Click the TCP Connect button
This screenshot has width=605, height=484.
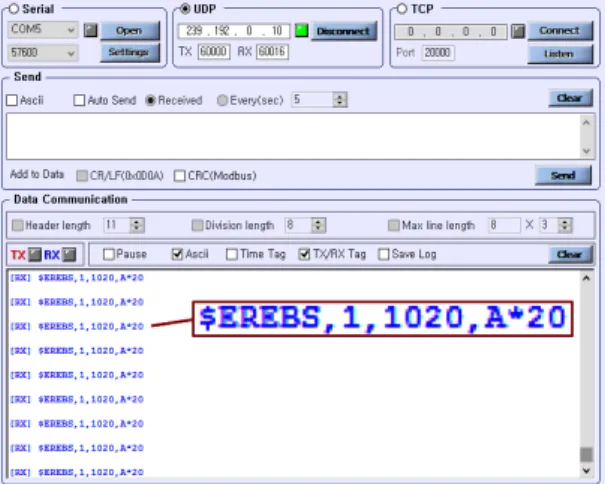click(x=560, y=31)
